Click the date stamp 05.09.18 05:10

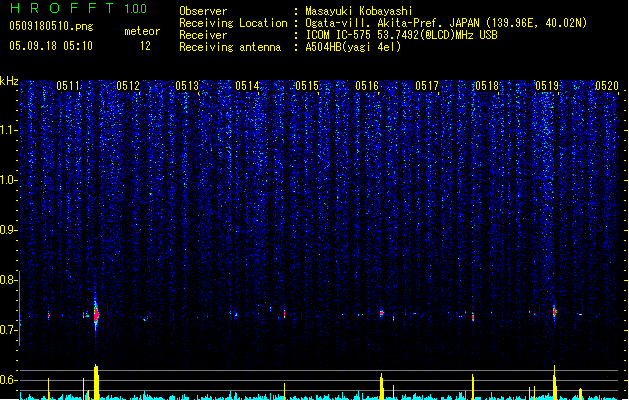[x=51, y=46]
